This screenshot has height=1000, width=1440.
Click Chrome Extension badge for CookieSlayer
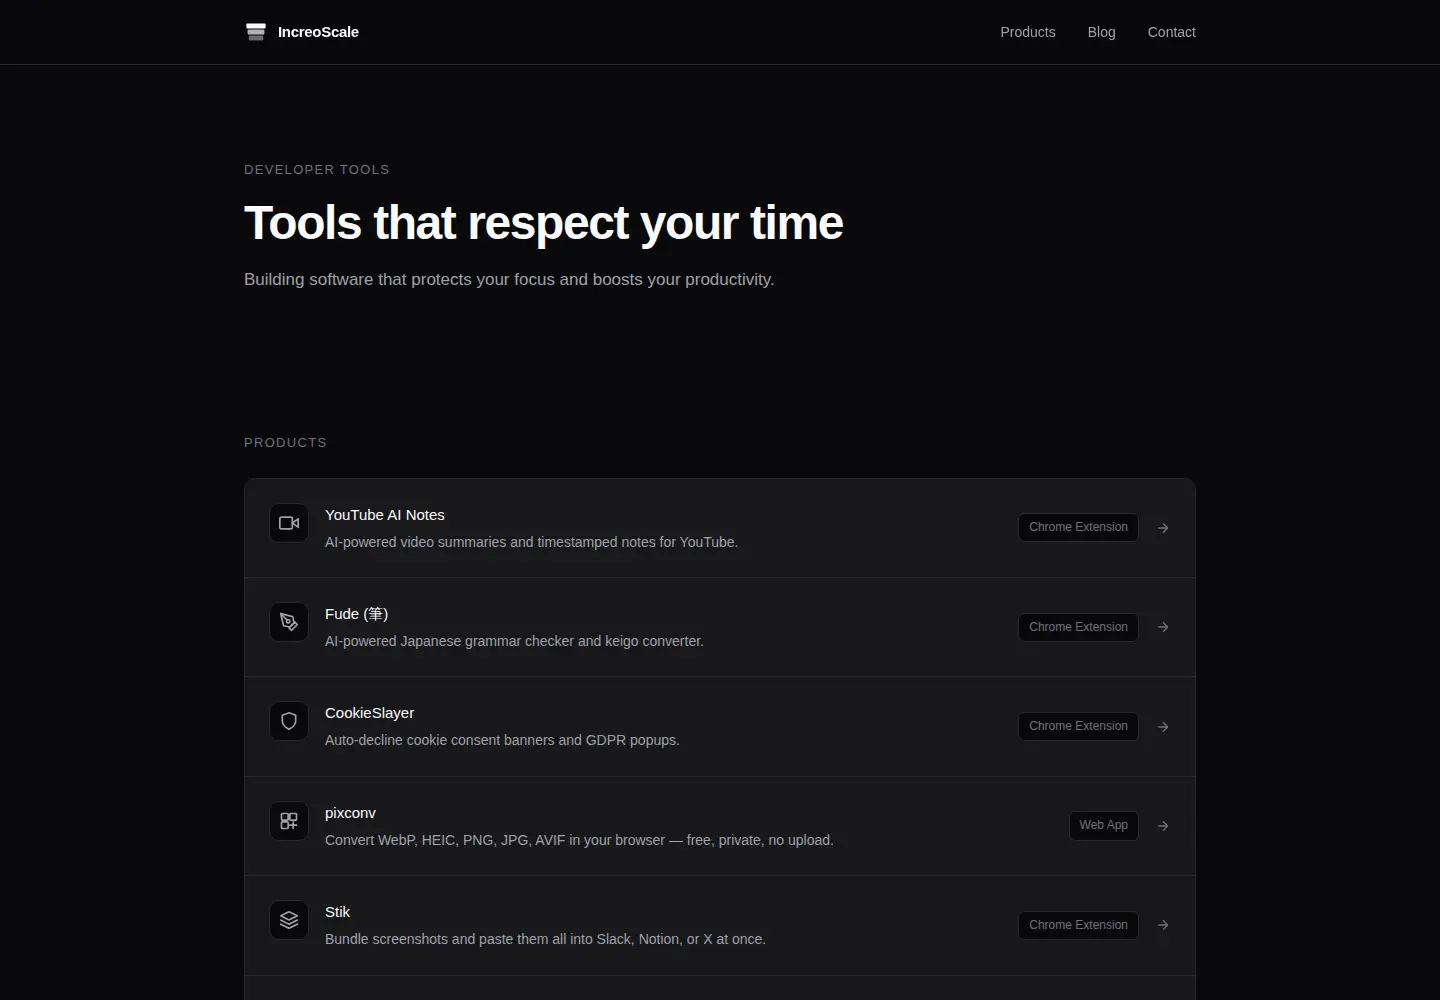click(x=1078, y=726)
